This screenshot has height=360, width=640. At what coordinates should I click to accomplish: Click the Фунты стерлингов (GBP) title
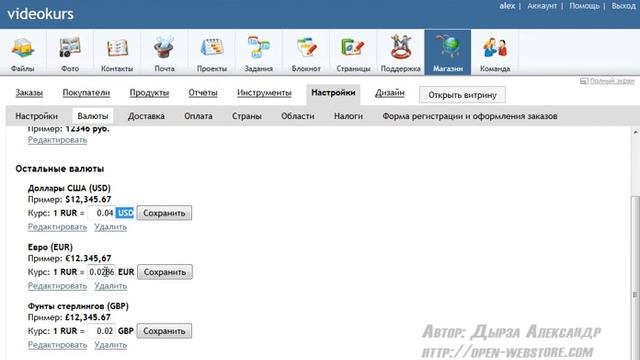pos(78,306)
